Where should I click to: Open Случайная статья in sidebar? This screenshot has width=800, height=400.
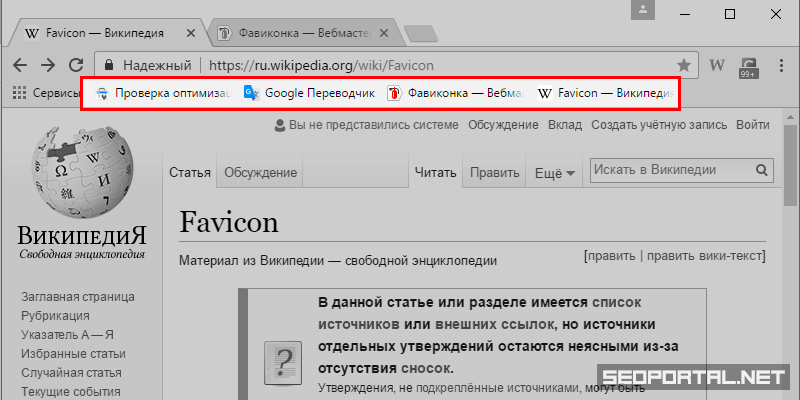pyautogui.click(x=71, y=372)
